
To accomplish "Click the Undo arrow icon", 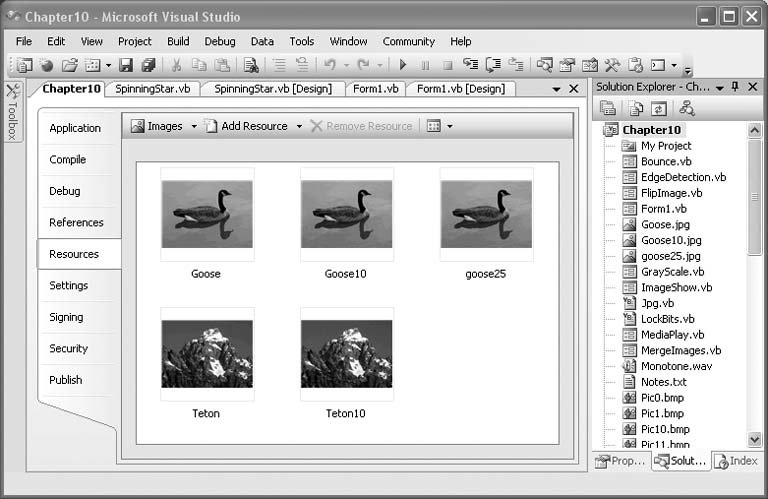I will 329,66.
